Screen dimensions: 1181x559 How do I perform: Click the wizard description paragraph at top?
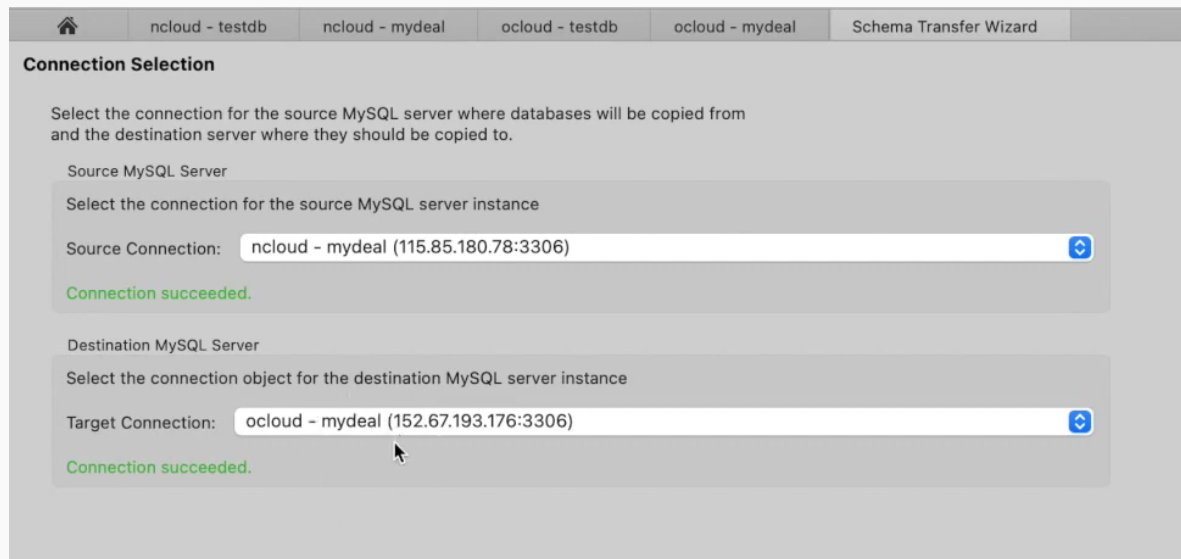[x=397, y=124]
